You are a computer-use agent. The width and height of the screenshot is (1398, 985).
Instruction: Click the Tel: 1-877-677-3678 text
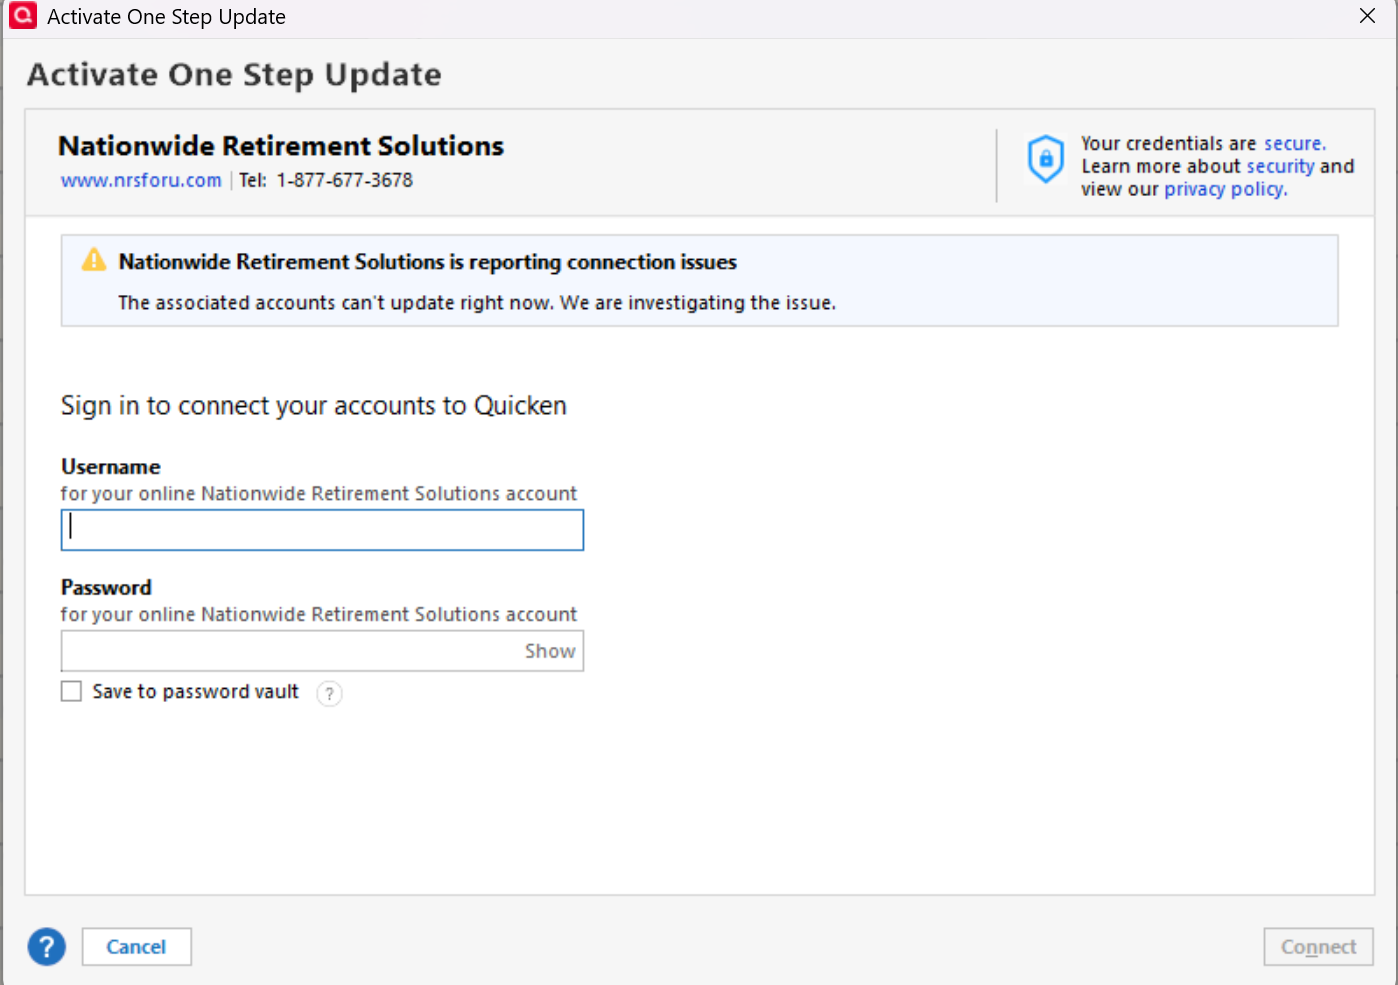pos(326,180)
